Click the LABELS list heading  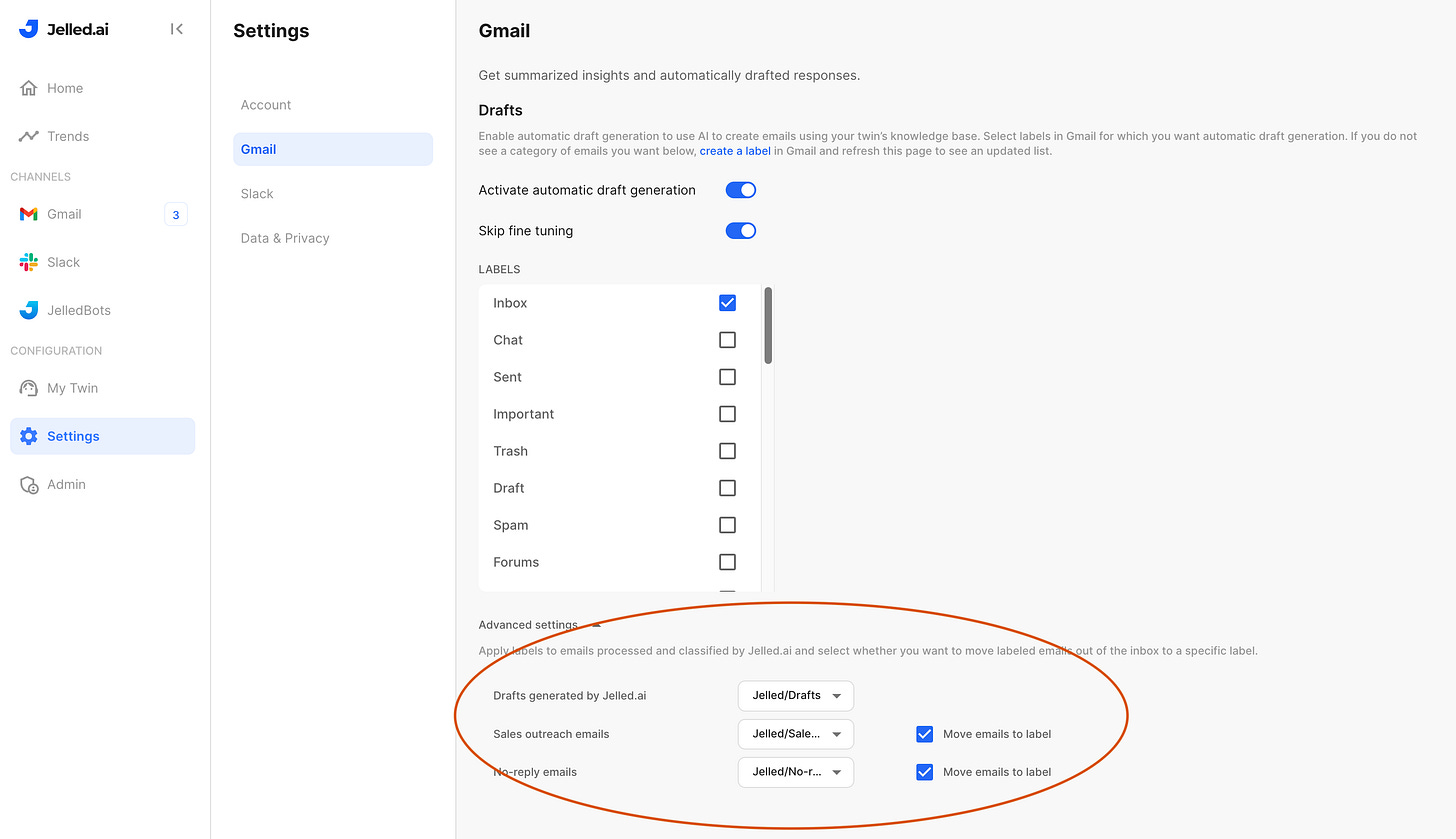pos(500,269)
